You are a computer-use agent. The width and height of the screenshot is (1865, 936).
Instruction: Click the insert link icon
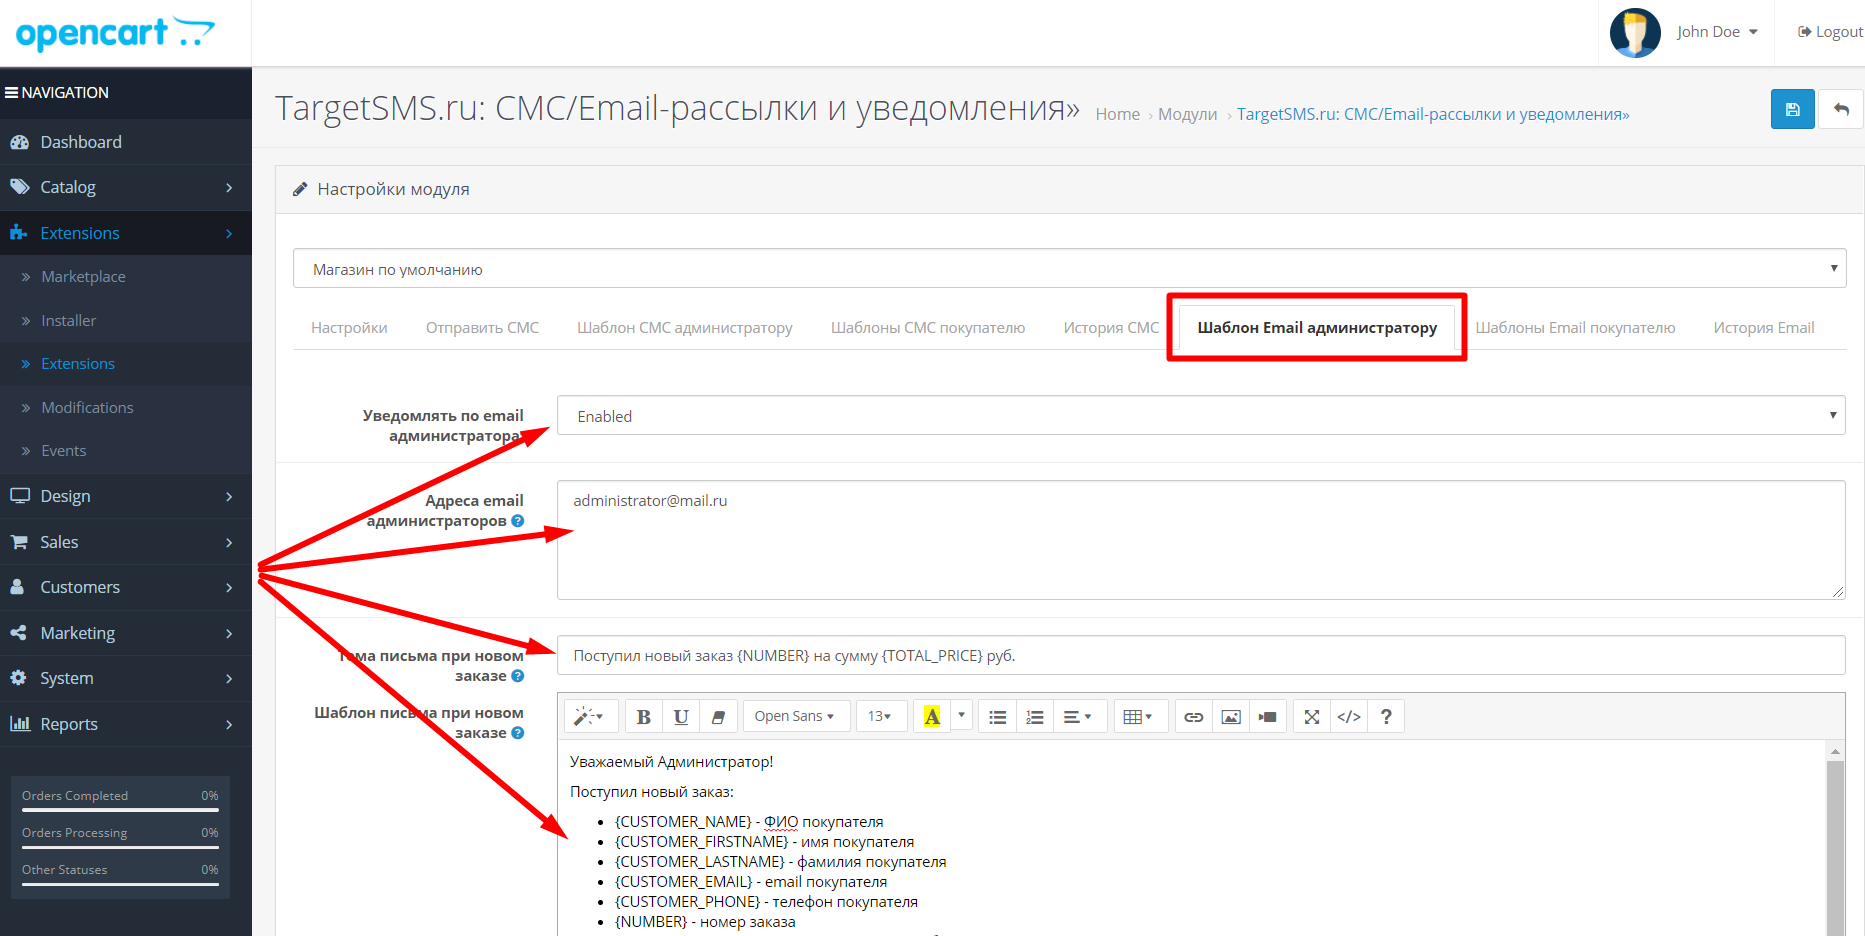[x=1194, y=716]
